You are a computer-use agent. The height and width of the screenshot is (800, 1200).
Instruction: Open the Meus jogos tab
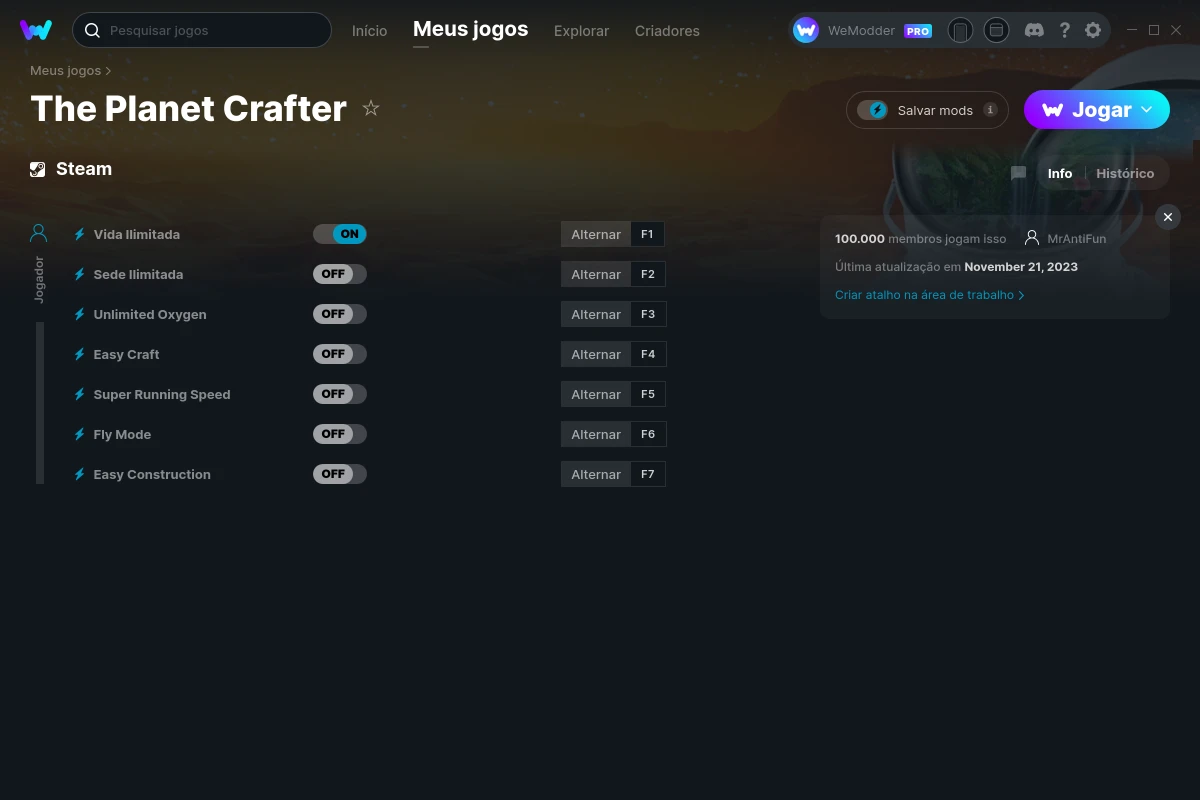pyautogui.click(x=471, y=29)
